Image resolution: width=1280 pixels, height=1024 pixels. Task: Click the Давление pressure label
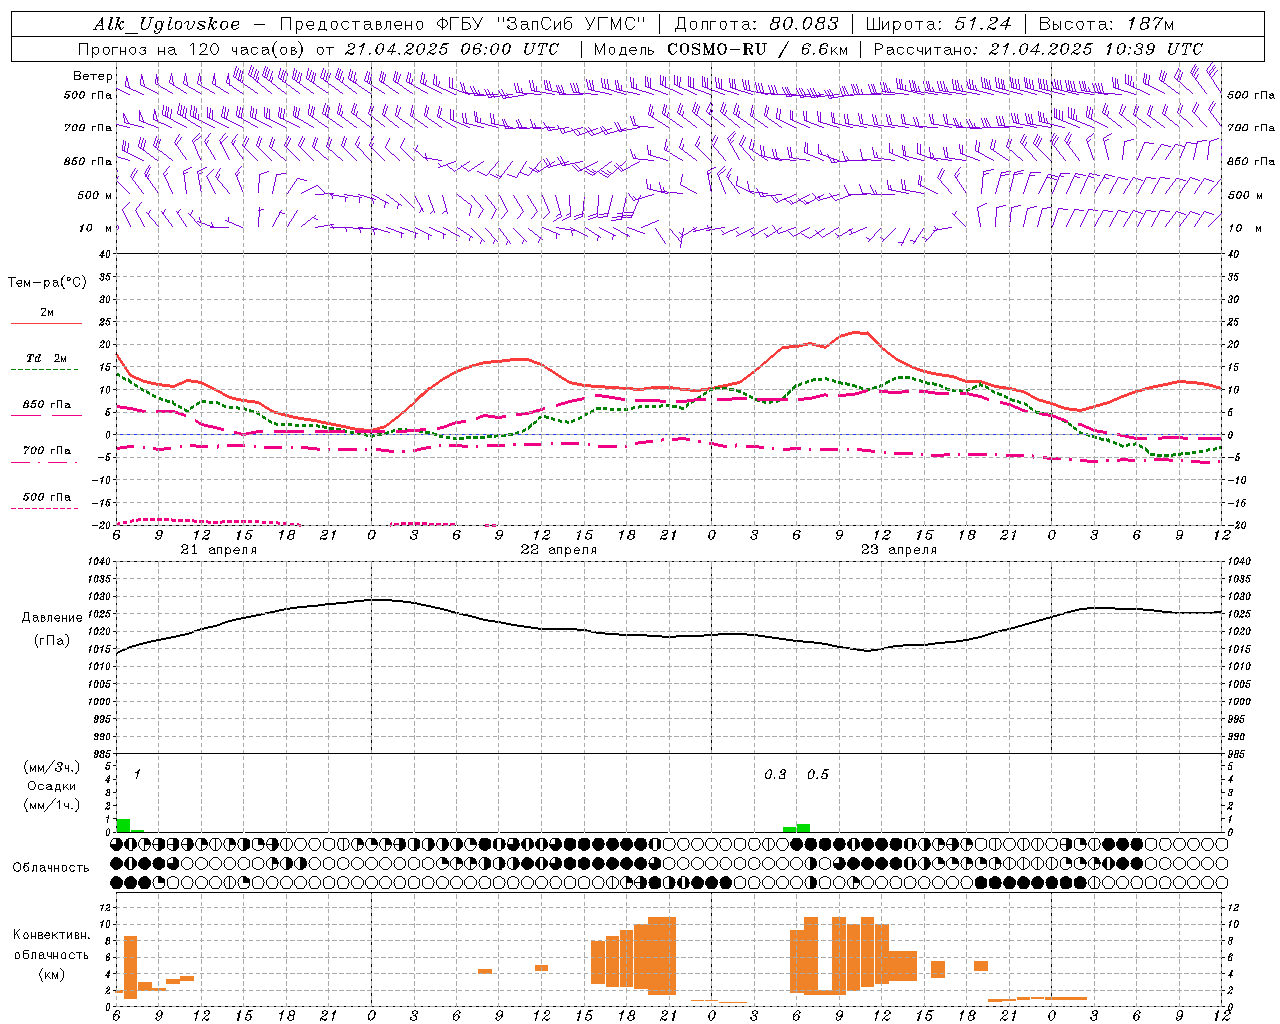(52, 618)
